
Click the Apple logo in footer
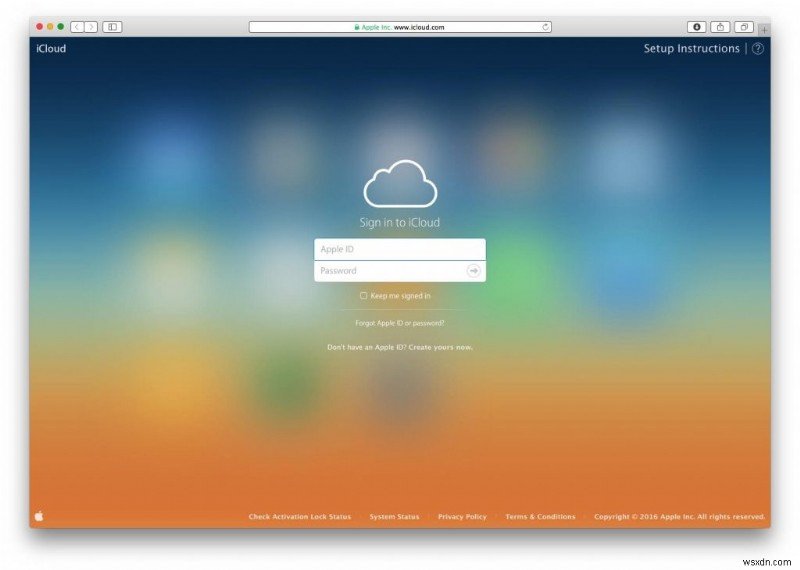(39, 516)
